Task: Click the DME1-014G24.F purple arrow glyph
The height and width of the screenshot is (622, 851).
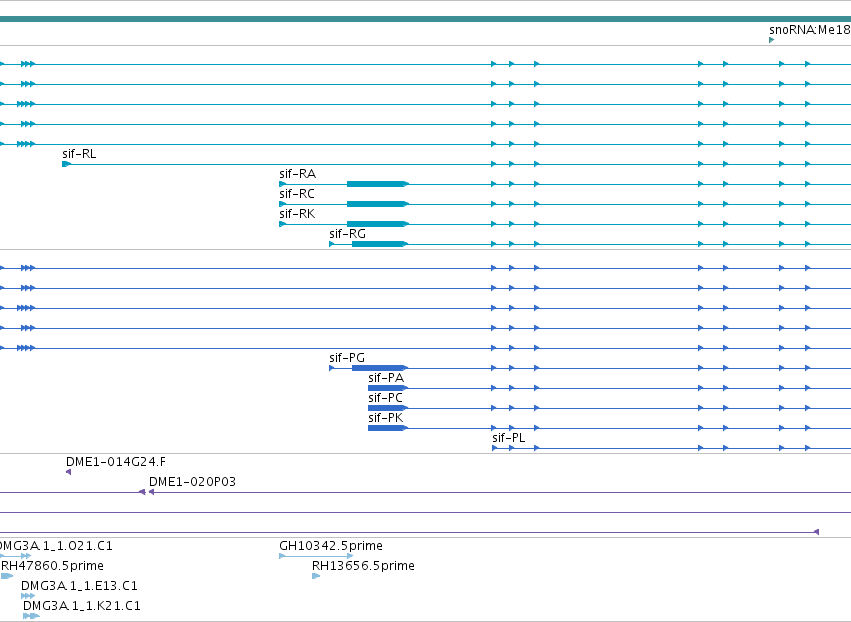Action: [x=68, y=472]
